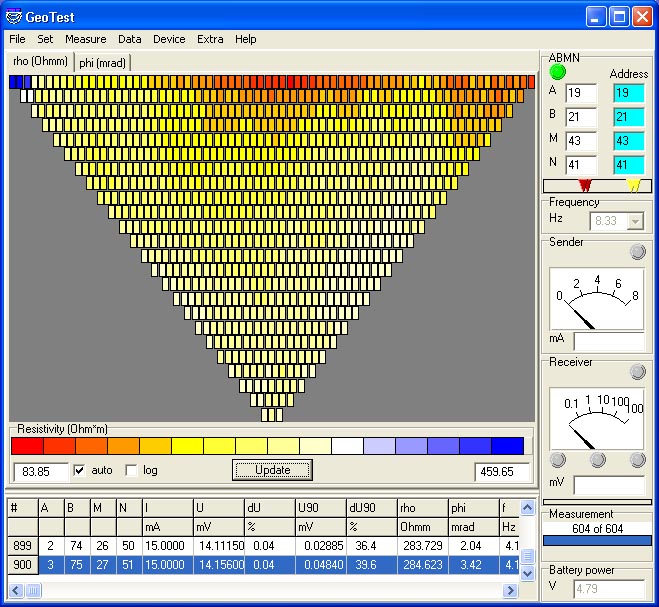The width and height of the screenshot is (659, 607).
Task: Select row 899 in the data table
Action: pos(264,546)
